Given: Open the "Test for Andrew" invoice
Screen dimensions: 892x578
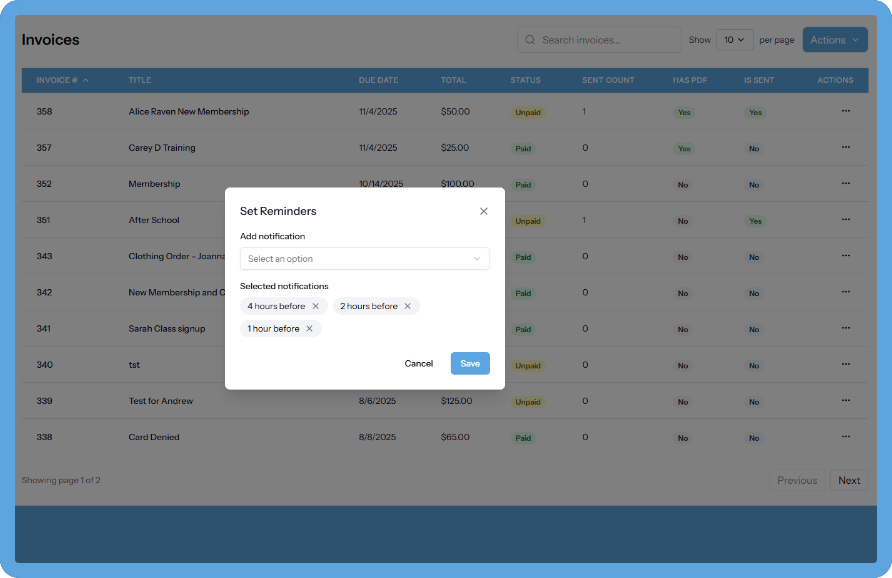Looking at the screenshot, I should point(159,401).
